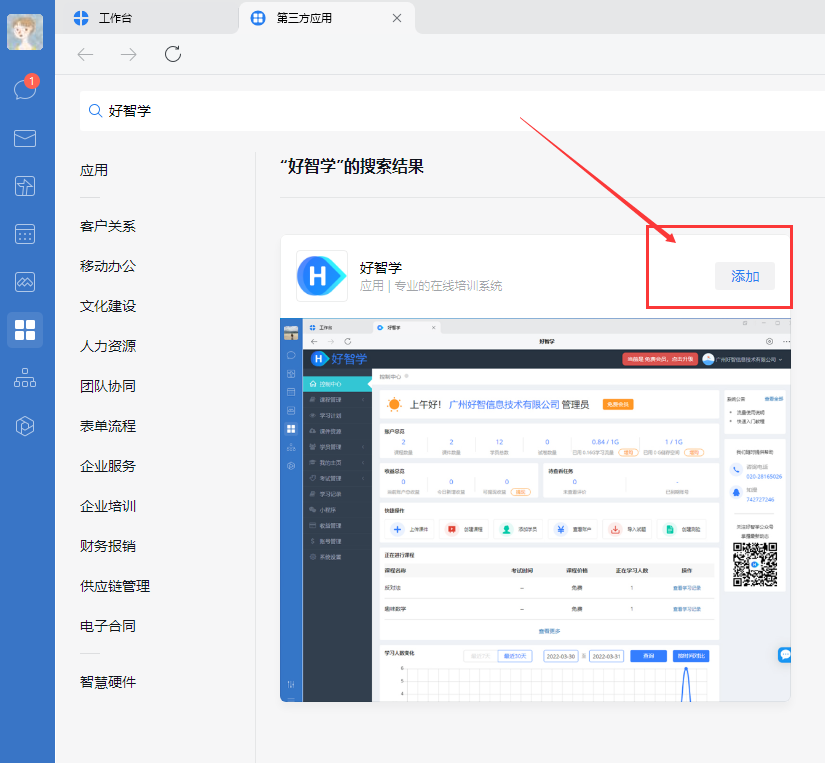Select the 团队协同 category
This screenshot has height=763, width=825.
tap(108, 386)
